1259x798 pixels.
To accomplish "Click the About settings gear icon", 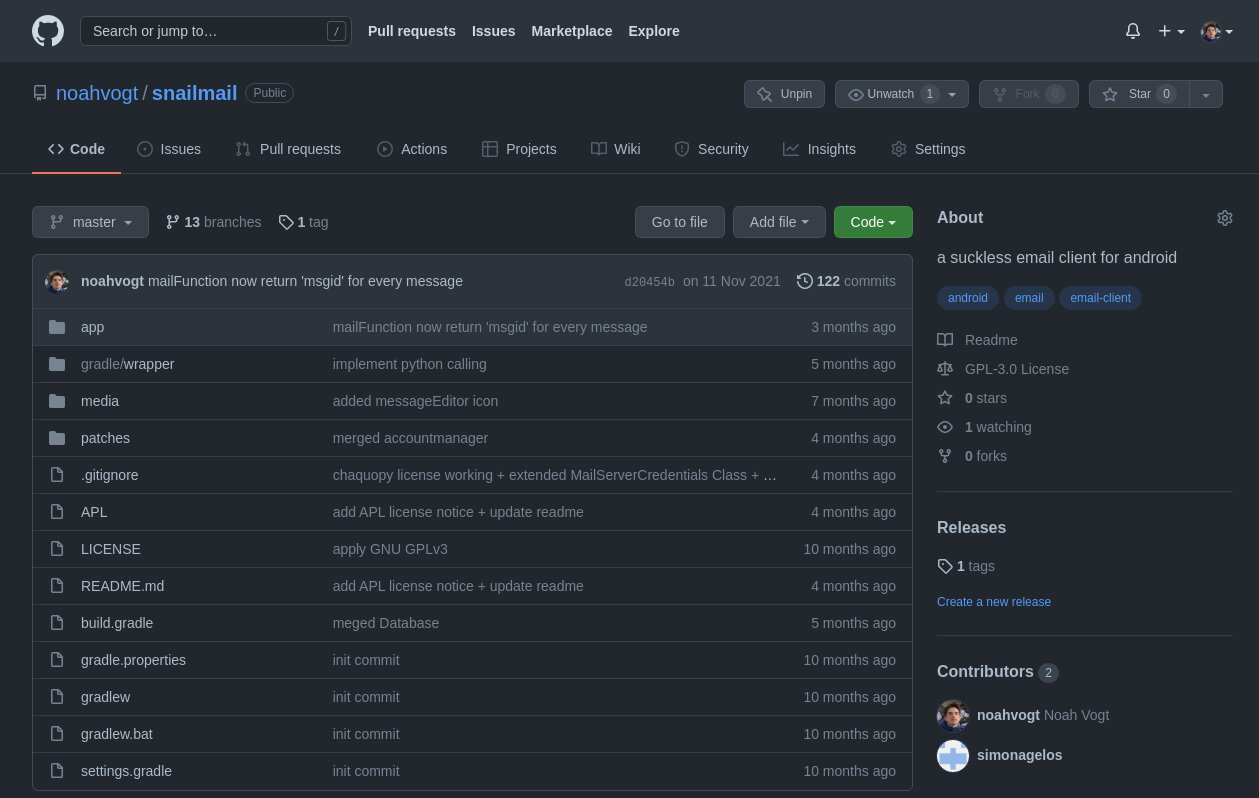I will point(1224,218).
